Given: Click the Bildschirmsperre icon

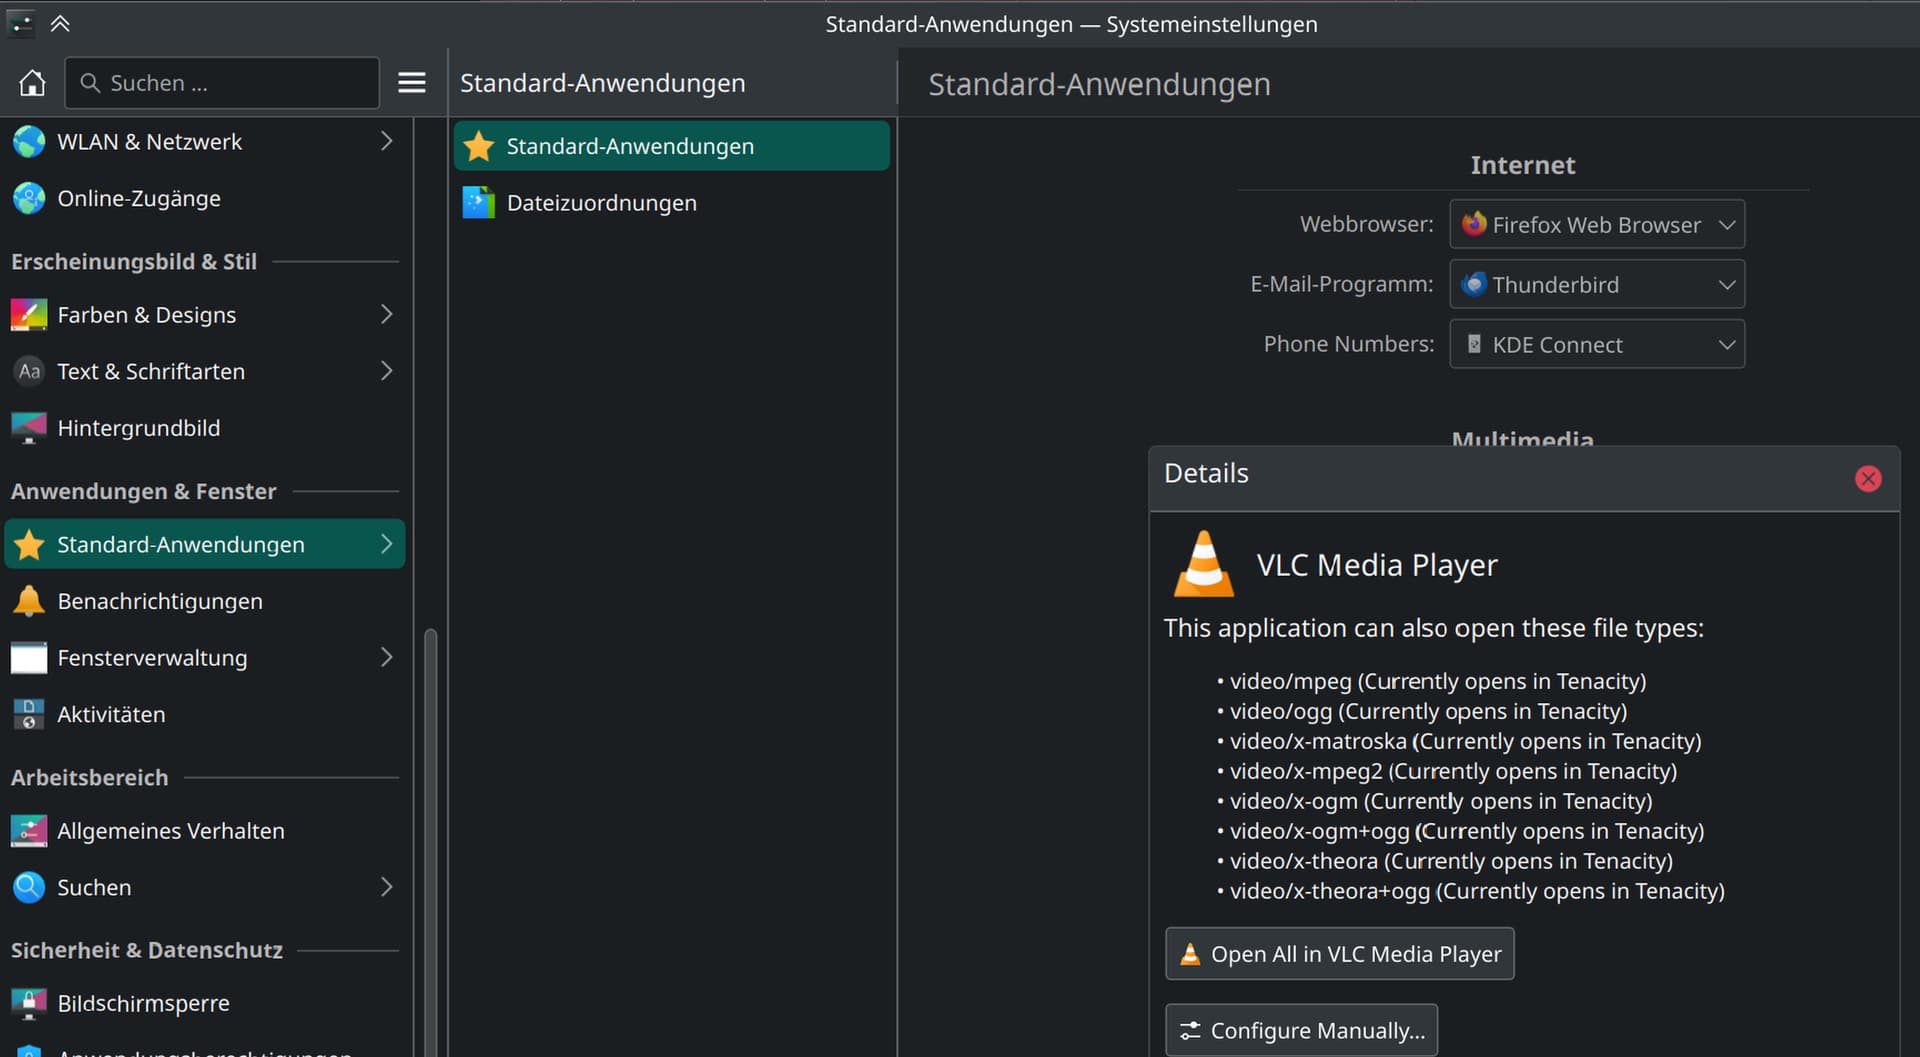Looking at the screenshot, I should click(x=29, y=1003).
